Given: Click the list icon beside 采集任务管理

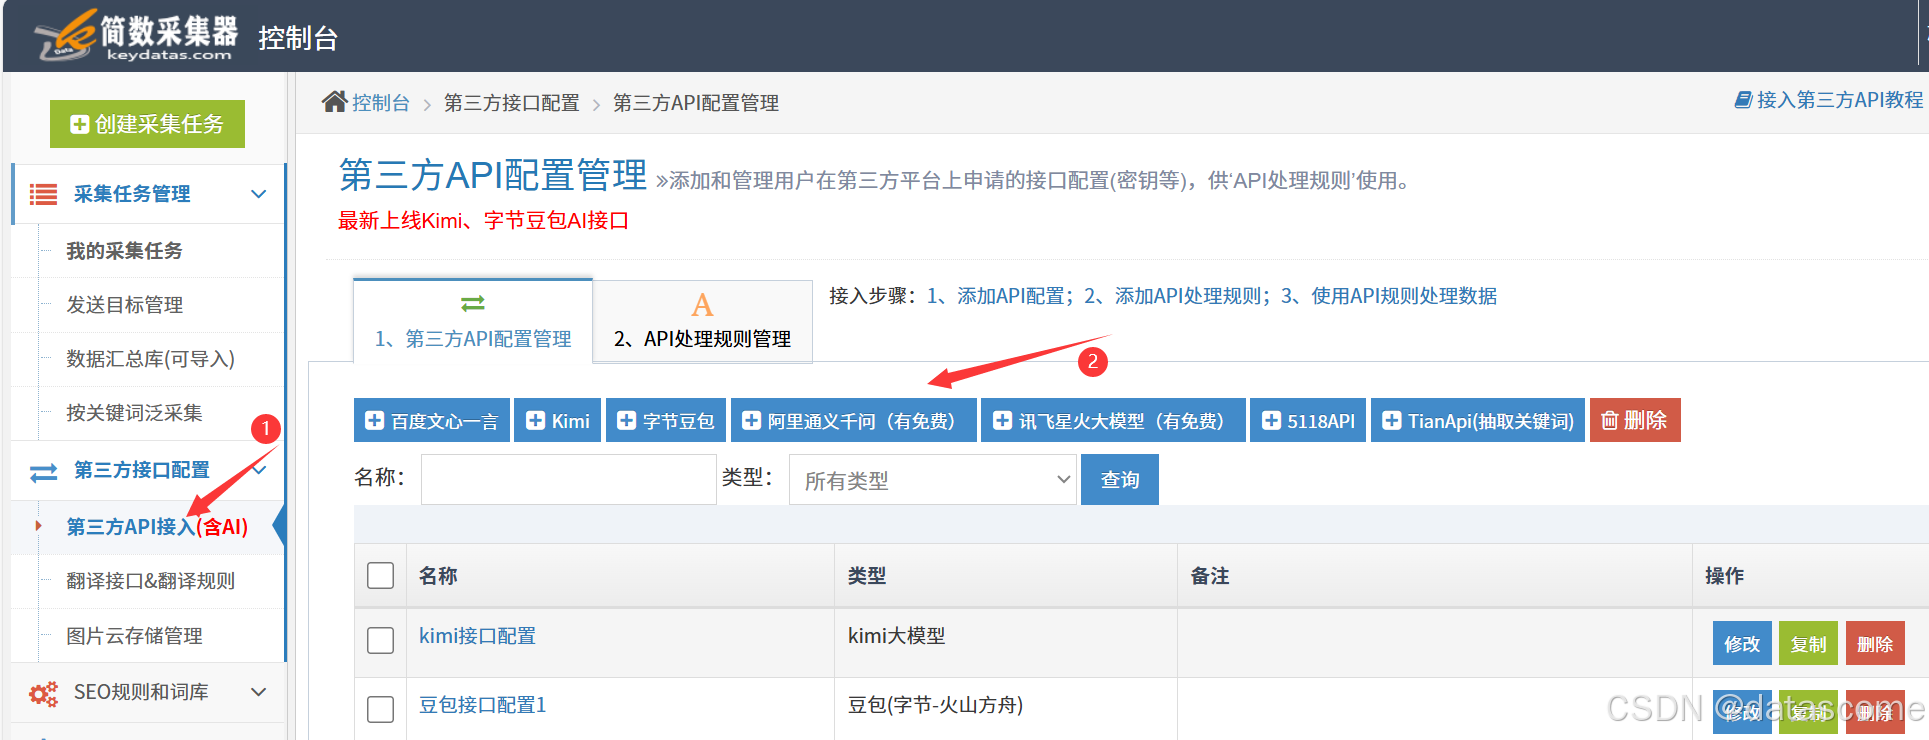Looking at the screenshot, I should pos(43,194).
